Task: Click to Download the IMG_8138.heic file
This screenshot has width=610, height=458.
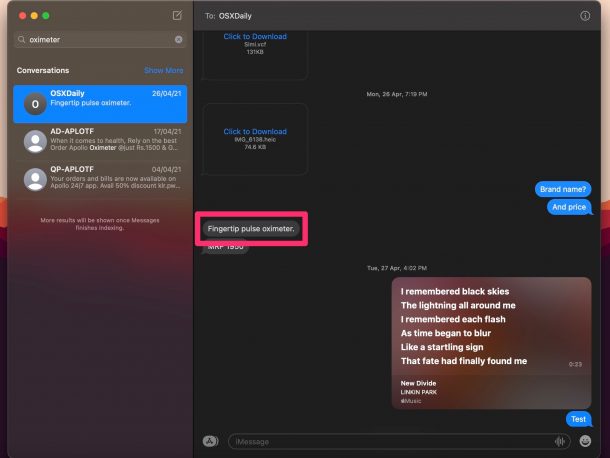Action: (254, 132)
